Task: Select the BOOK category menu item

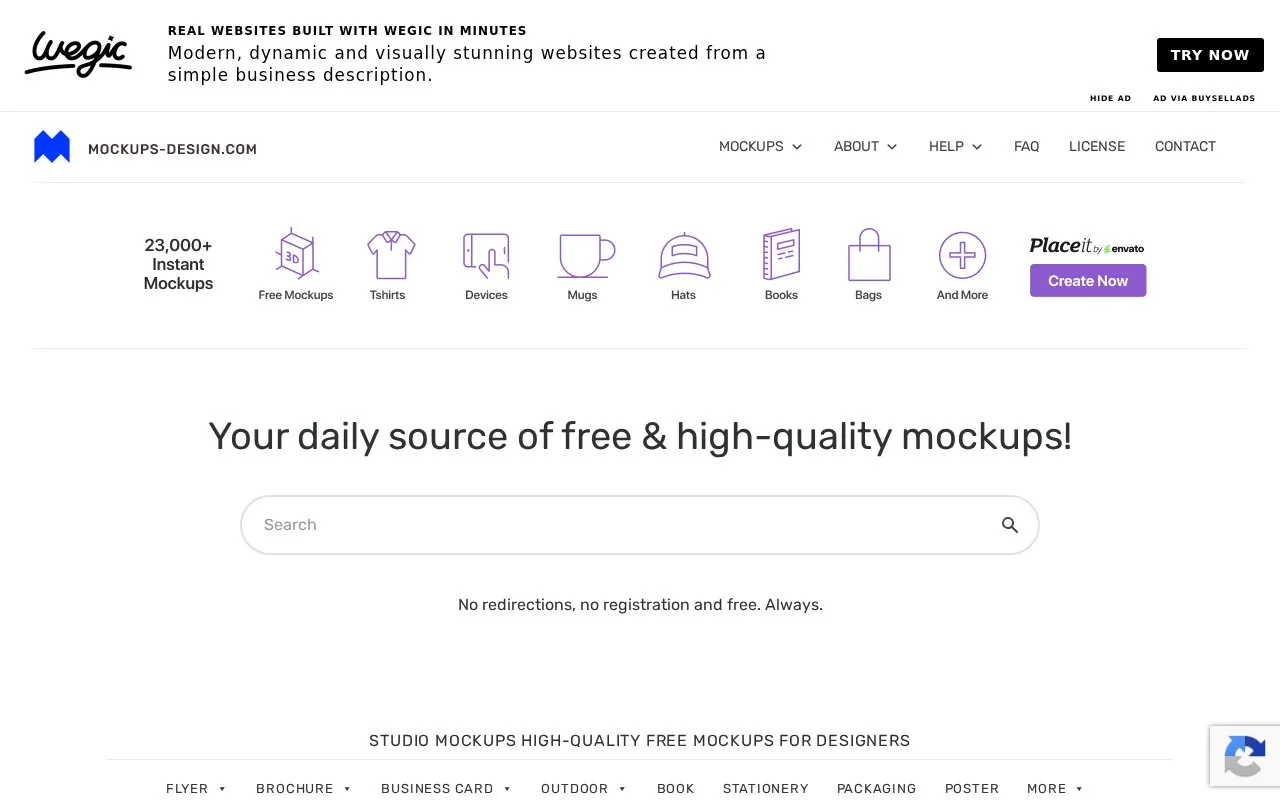Action: click(x=675, y=788)
